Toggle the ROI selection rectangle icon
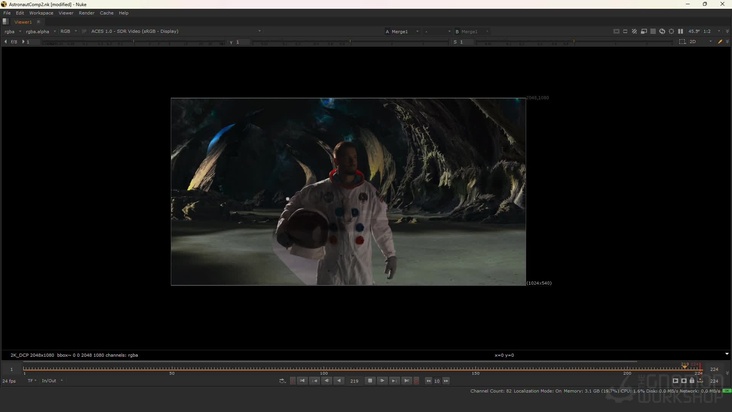Image resolution: width=732 pixels, height=412 pixels. click(x=682, y=42)
